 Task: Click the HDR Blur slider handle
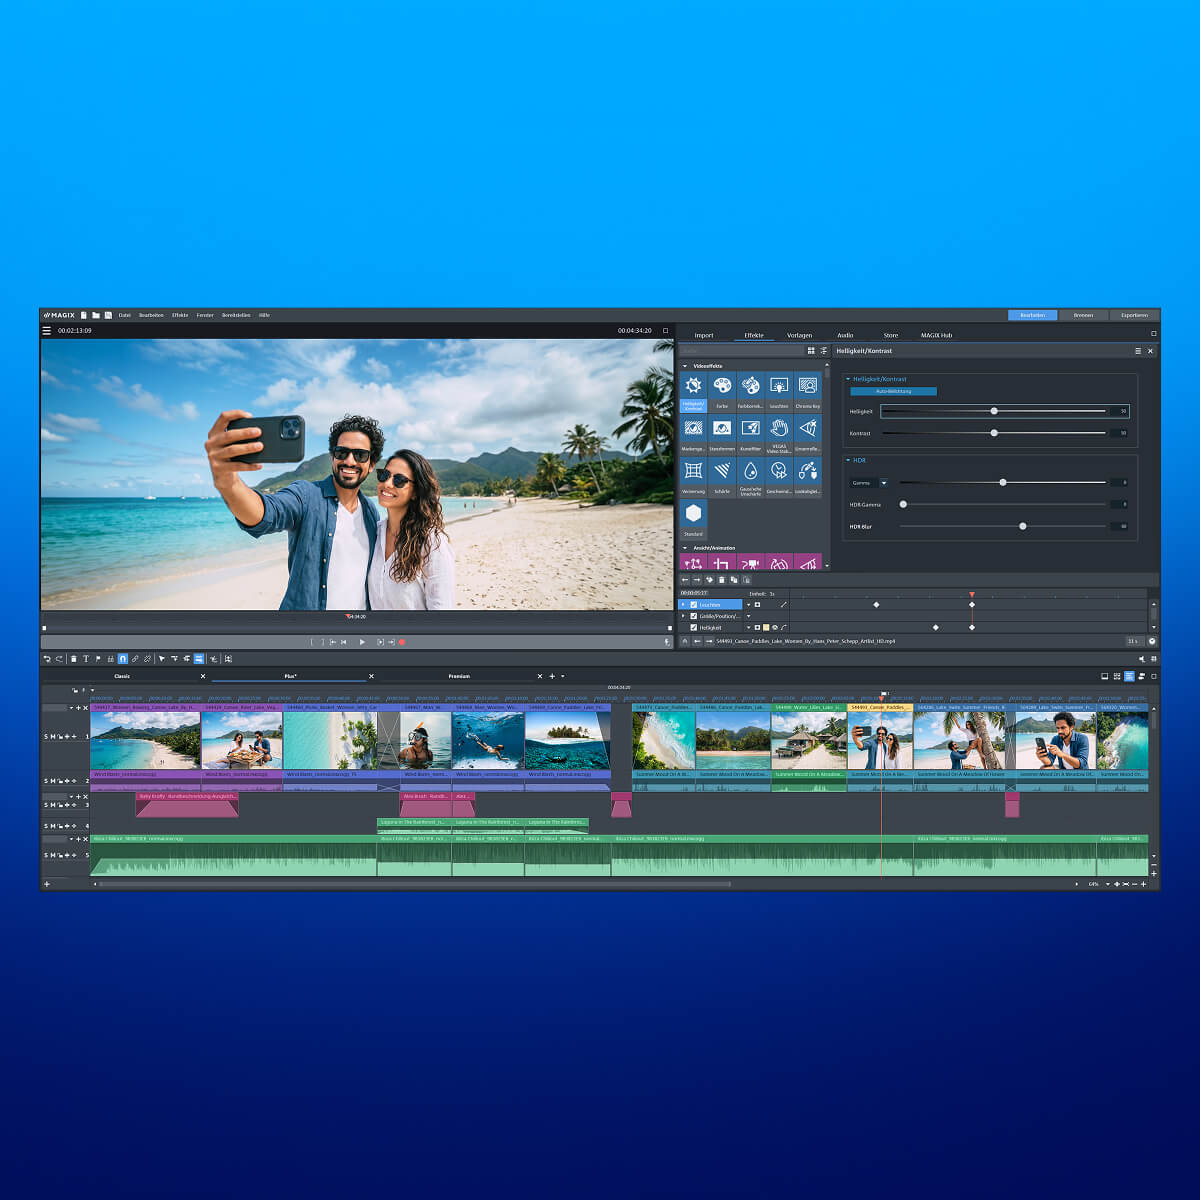1022,526
